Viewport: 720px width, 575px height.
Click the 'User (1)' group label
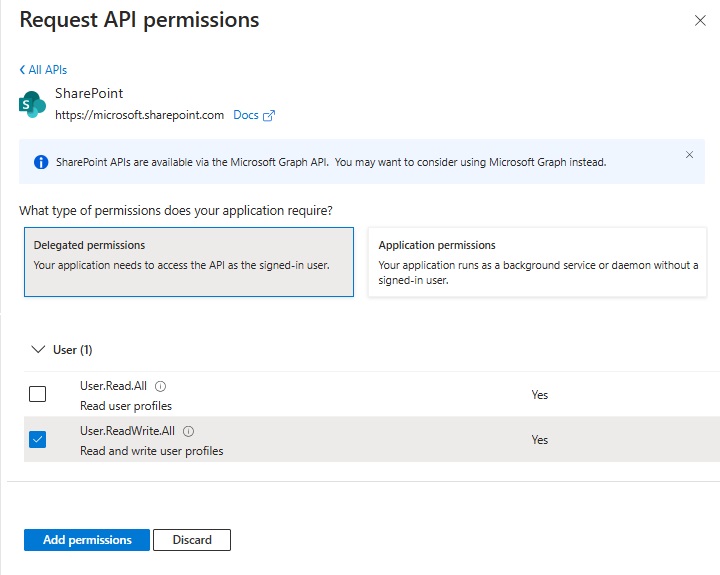[73, 350]
